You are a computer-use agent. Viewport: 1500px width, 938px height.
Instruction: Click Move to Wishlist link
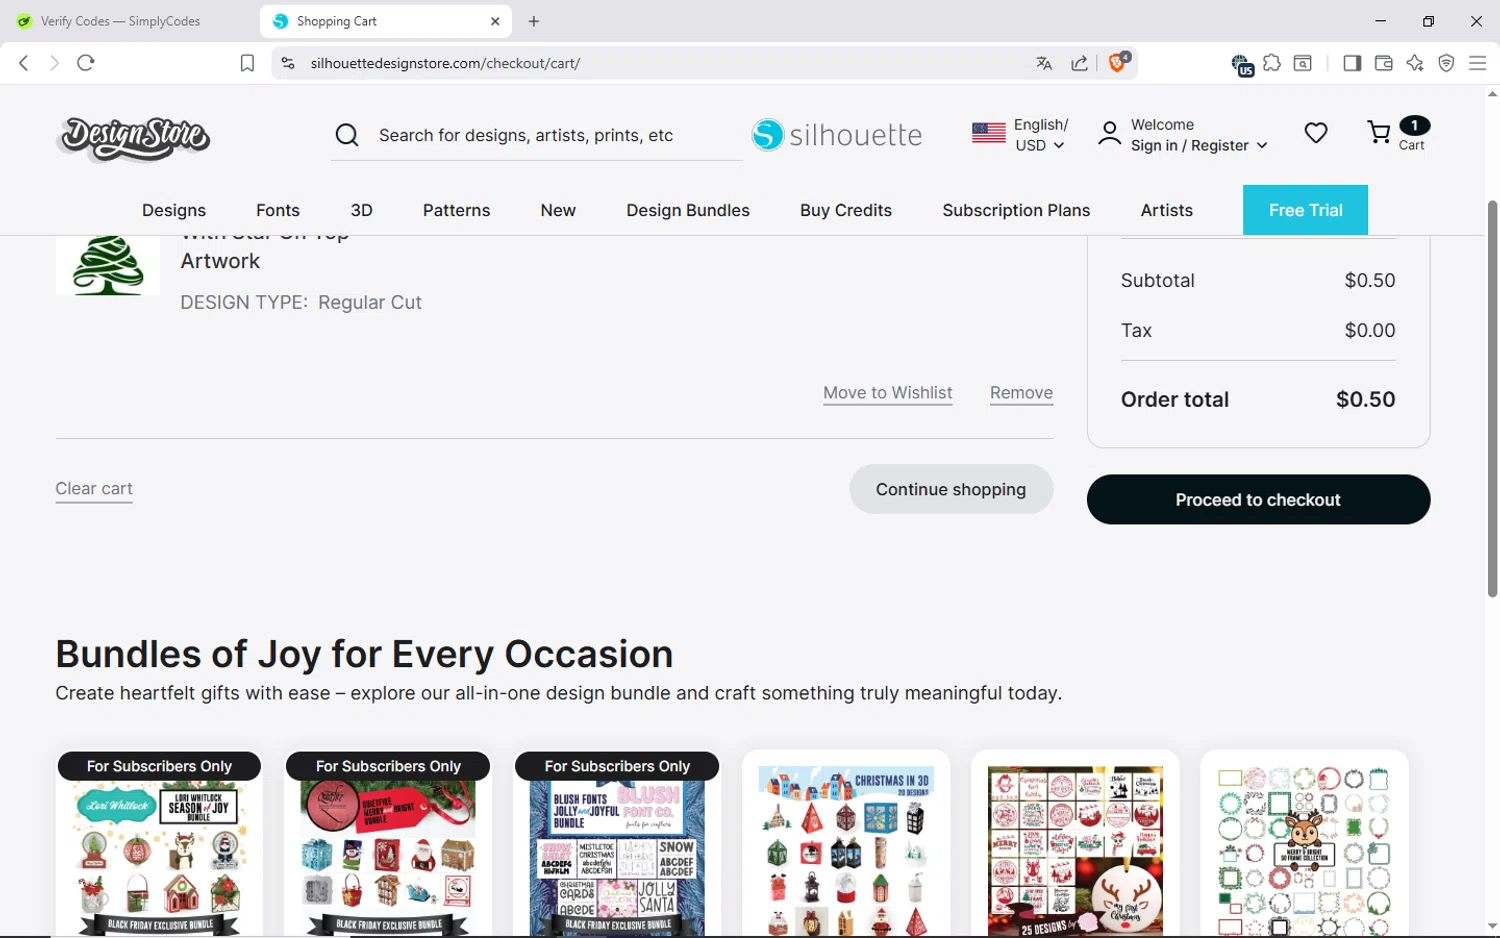point(888,393)
